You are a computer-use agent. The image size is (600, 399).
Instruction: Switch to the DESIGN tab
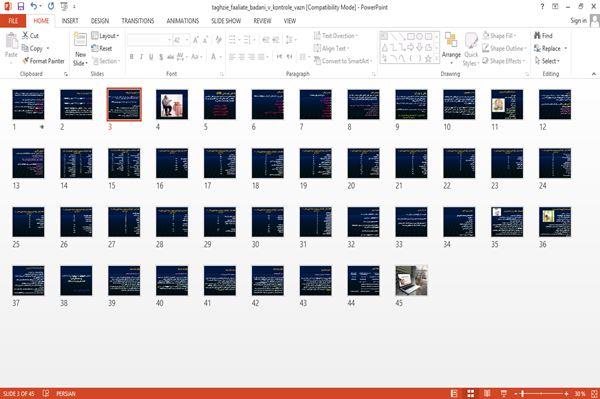click(100, 21)
